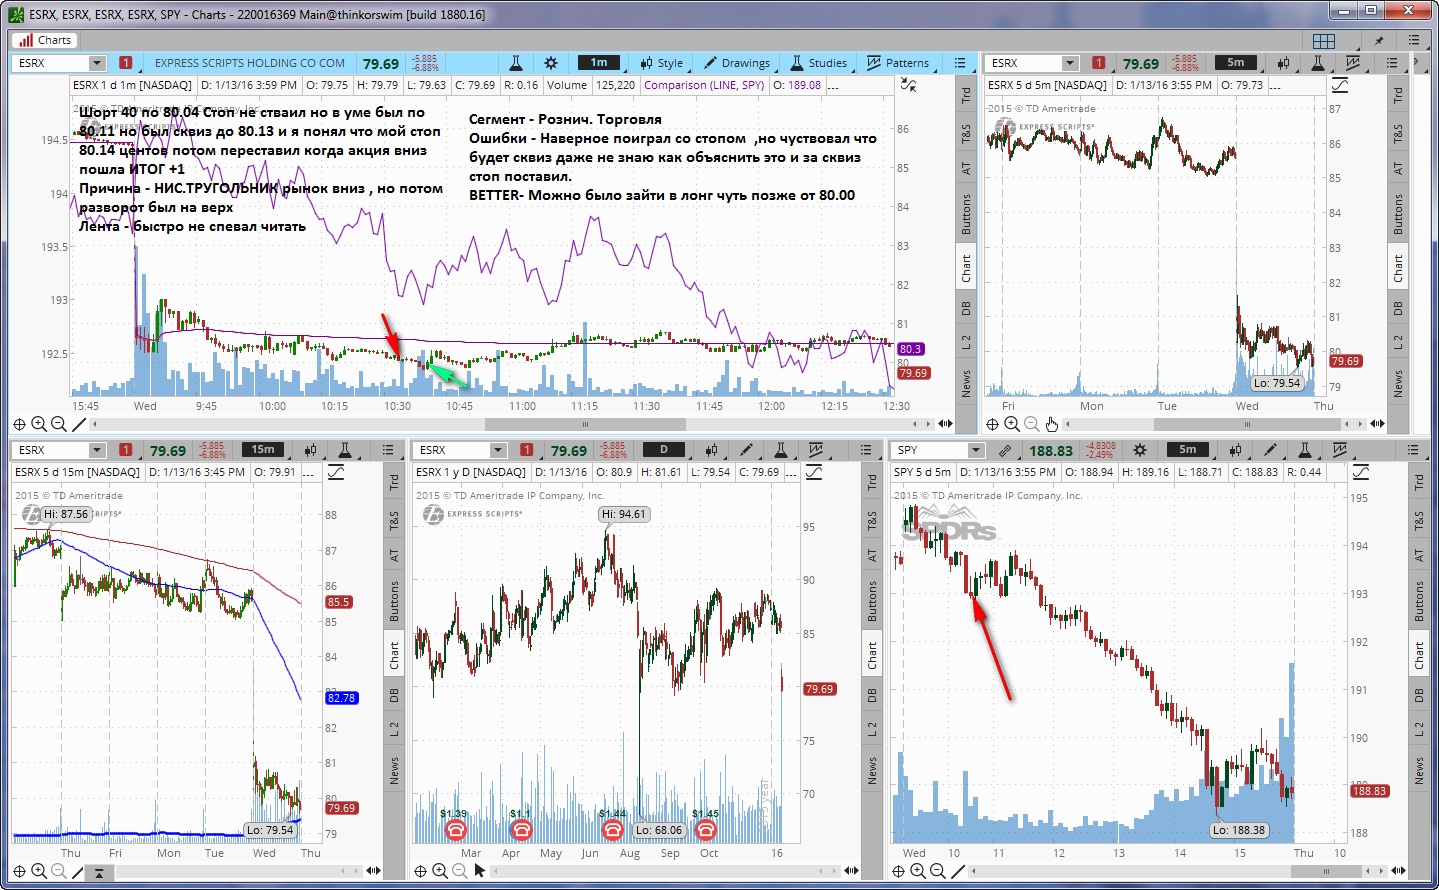Slide SPY chart horizontal scrollbar
This screenshot has height=890, width=1439.
coord(1327,871)
